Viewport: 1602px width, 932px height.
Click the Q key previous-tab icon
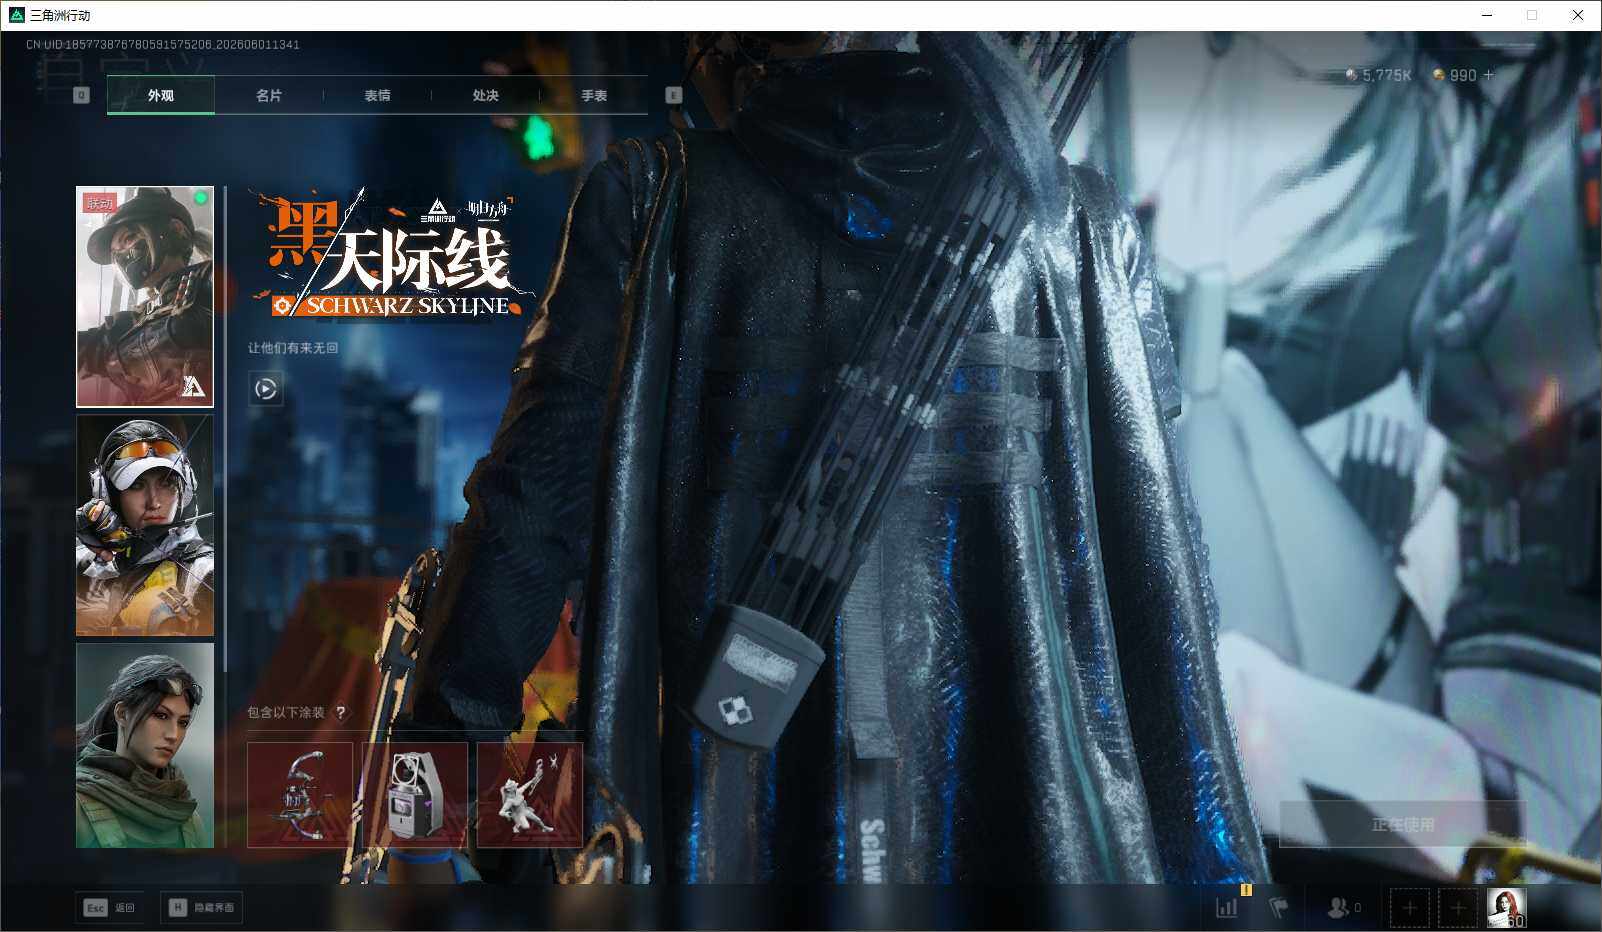[82, 95]
